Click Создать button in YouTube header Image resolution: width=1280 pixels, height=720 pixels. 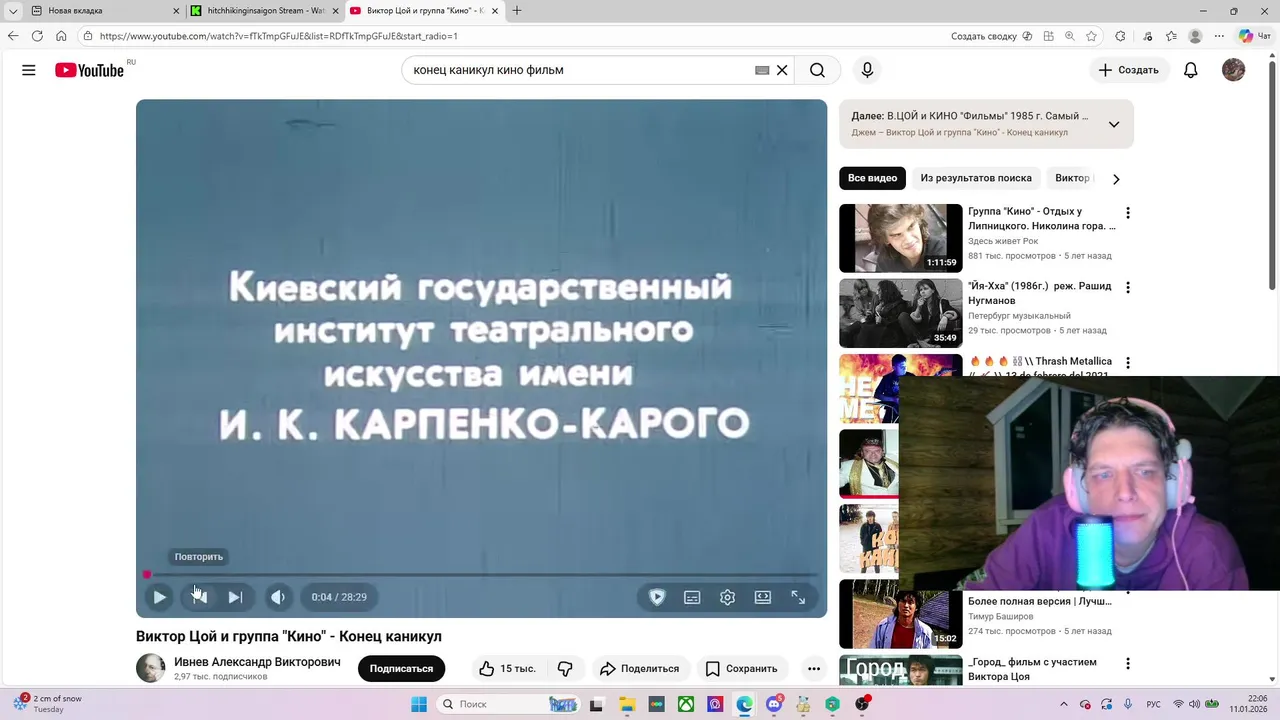pos(1128,70)
